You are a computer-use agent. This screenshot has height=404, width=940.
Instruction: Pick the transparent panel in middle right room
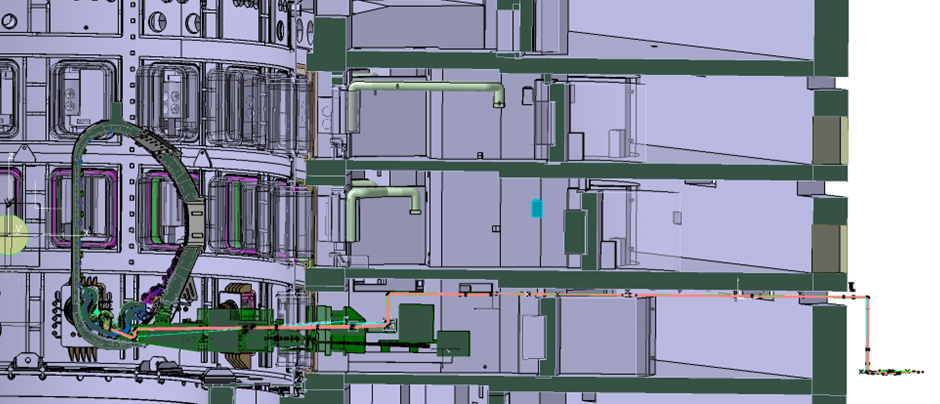point(640,225)
